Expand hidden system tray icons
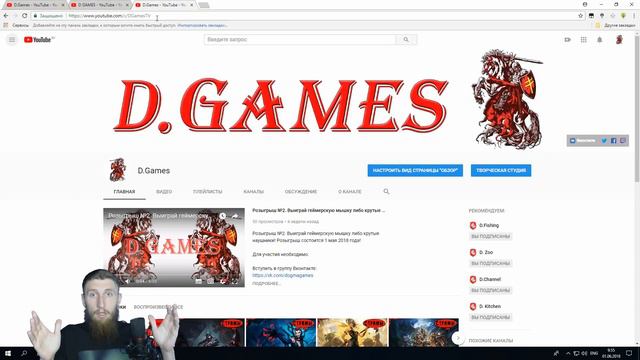 click(x=568, y=353)
